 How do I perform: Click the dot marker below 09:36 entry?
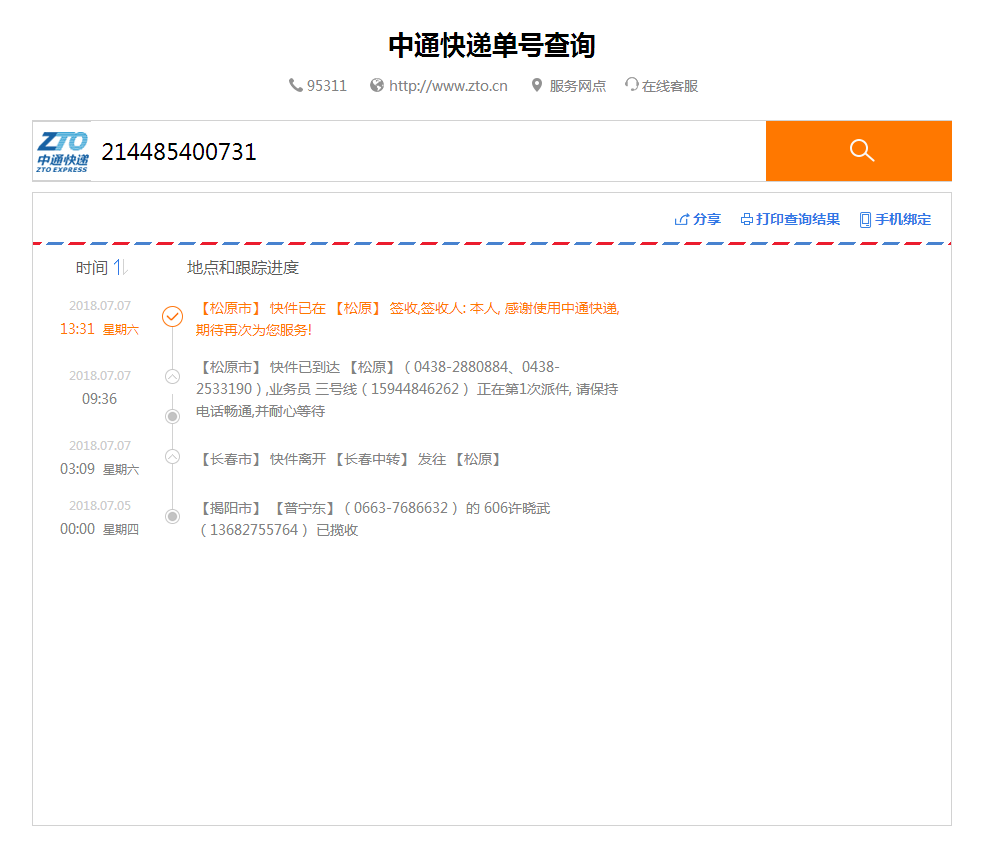point(173,417)
